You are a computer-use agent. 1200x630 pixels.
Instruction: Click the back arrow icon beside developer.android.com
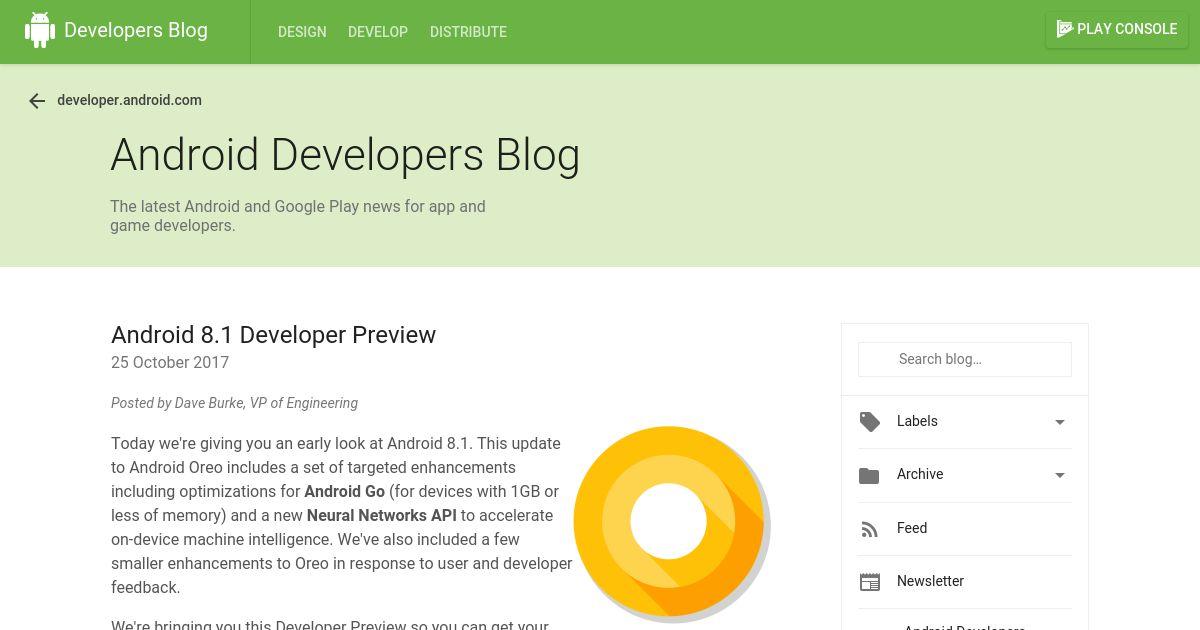(x=37, y=101)
